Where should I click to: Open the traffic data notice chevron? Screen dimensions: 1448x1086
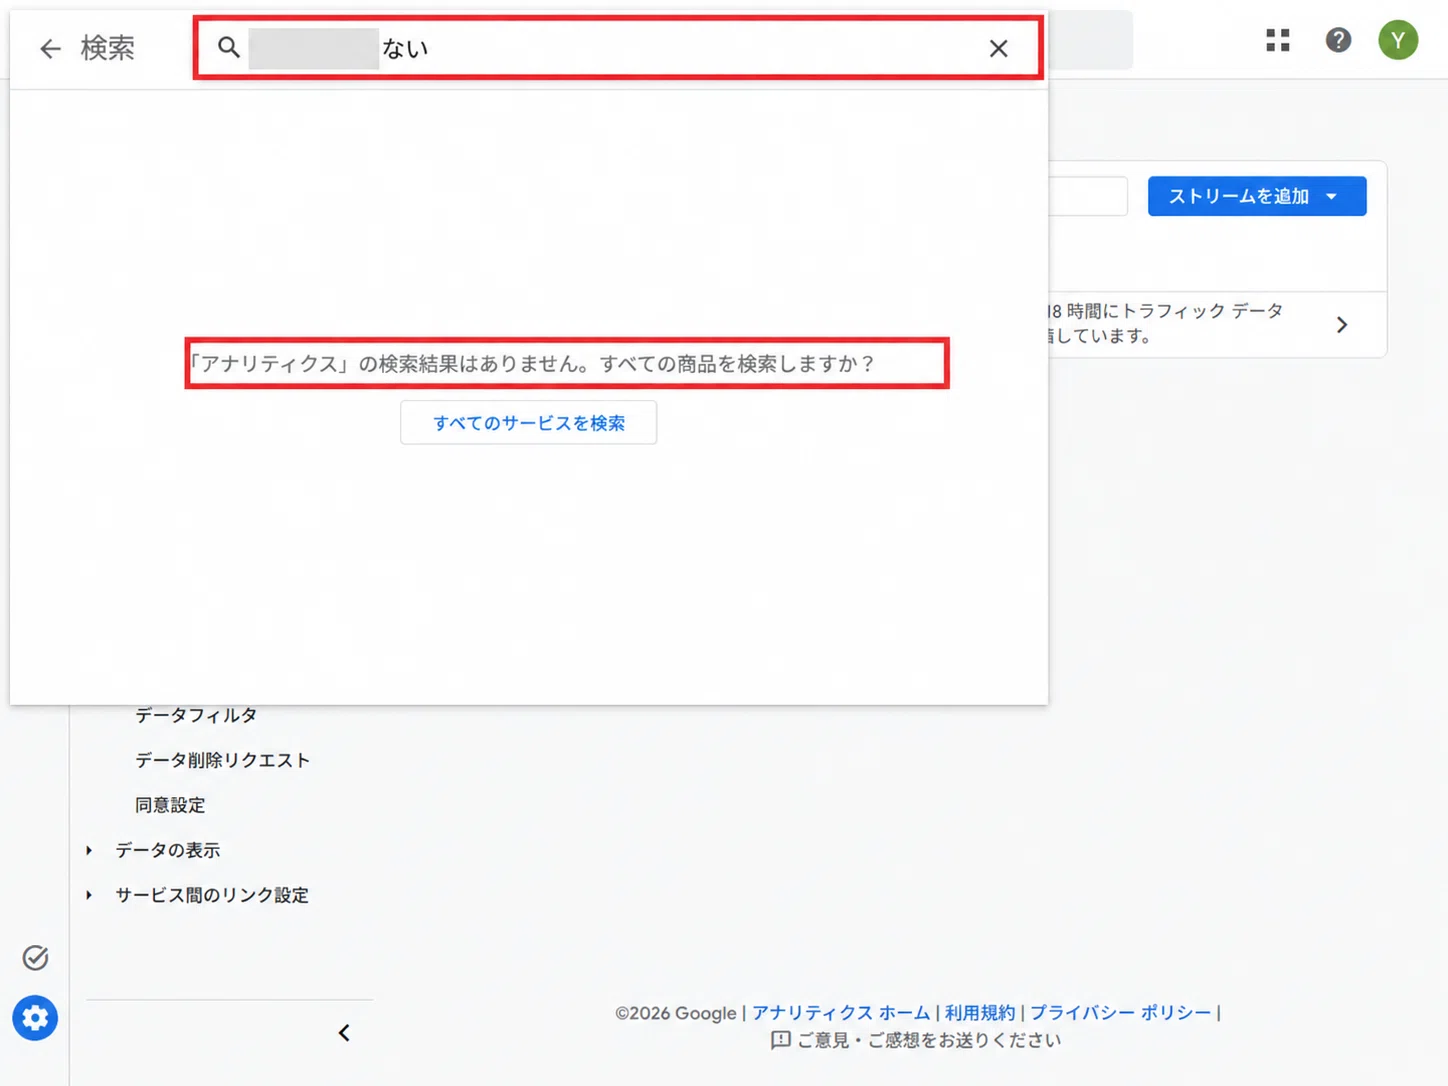(1342, 324)
